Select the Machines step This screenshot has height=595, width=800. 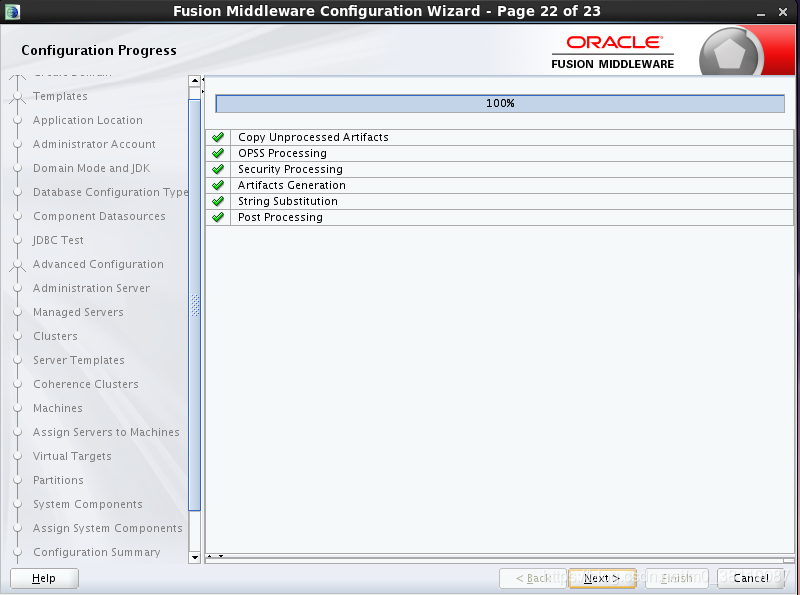58,408
